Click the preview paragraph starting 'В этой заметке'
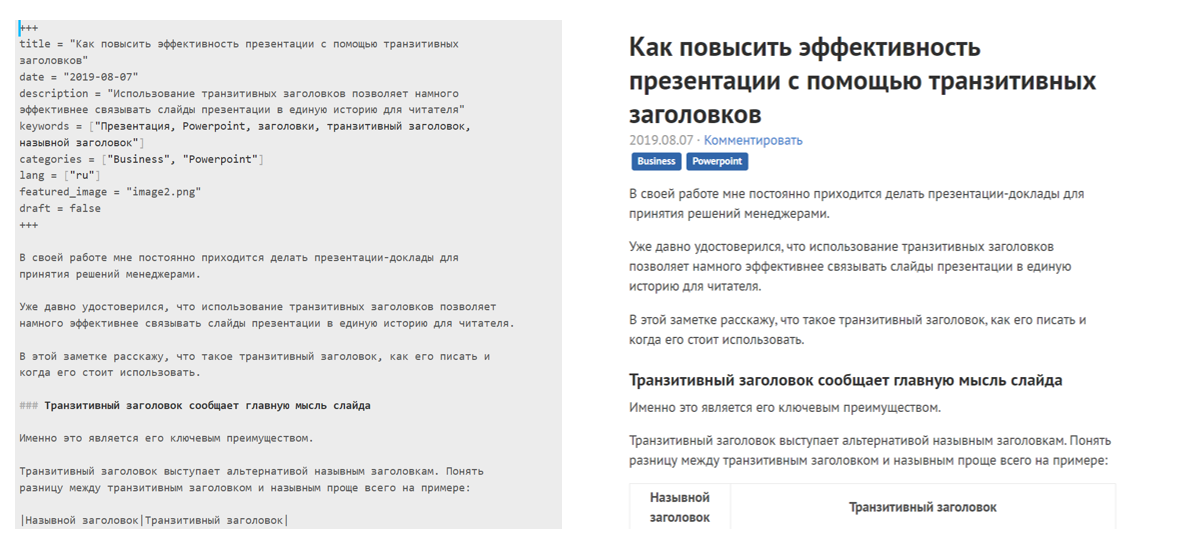This screenshot has height=546, width=1201. pyautogui.click(x=857, y=329)
